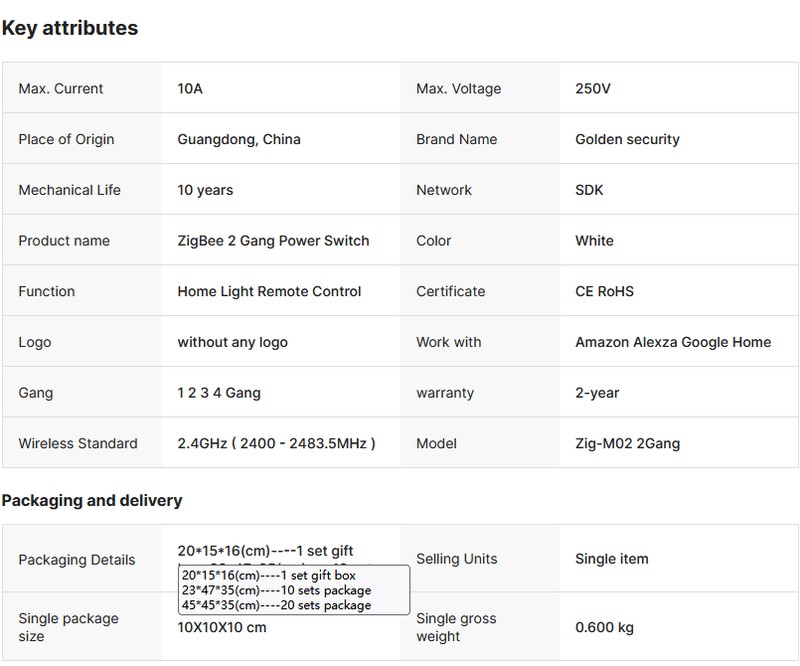Click the Zig-M02 2Gang model value
800x666 pixels.
click(627, 443)
